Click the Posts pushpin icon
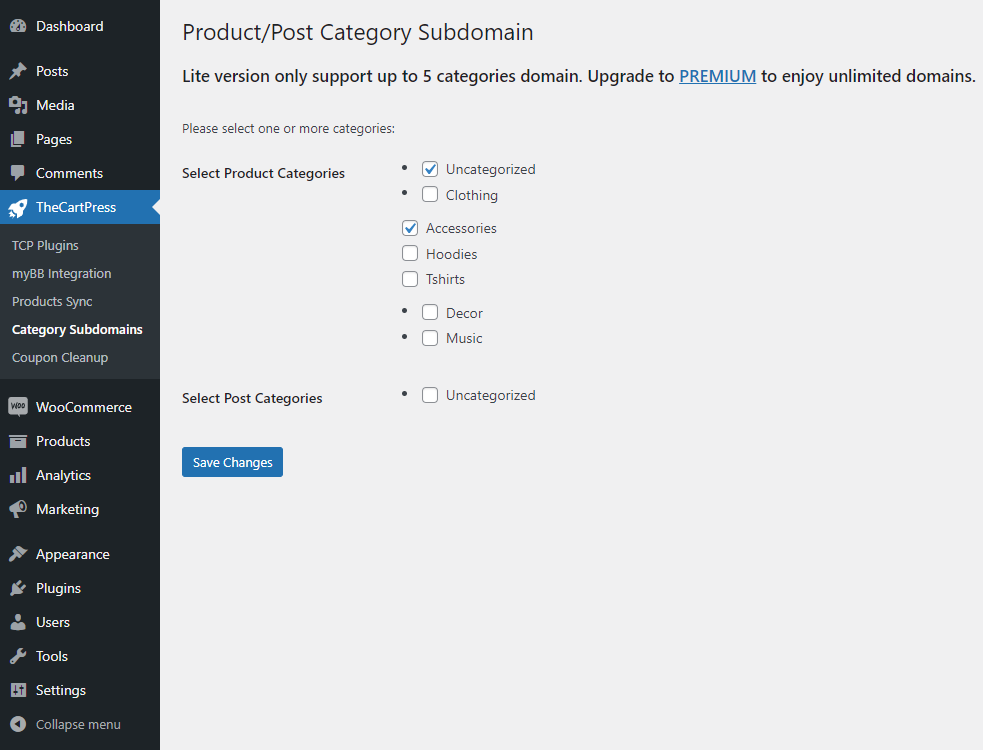 click(x=18, y=71)
